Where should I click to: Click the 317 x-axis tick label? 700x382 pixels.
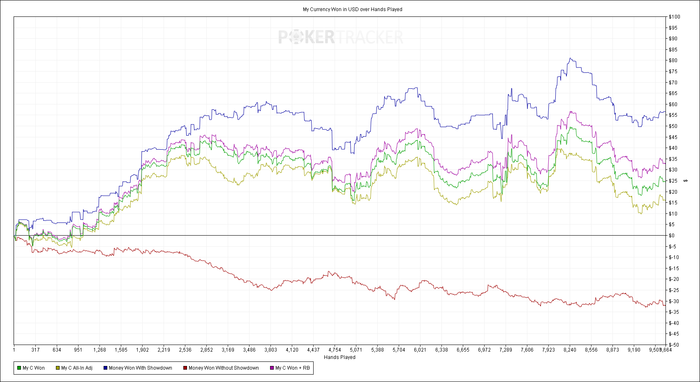(x=36, y=350)
